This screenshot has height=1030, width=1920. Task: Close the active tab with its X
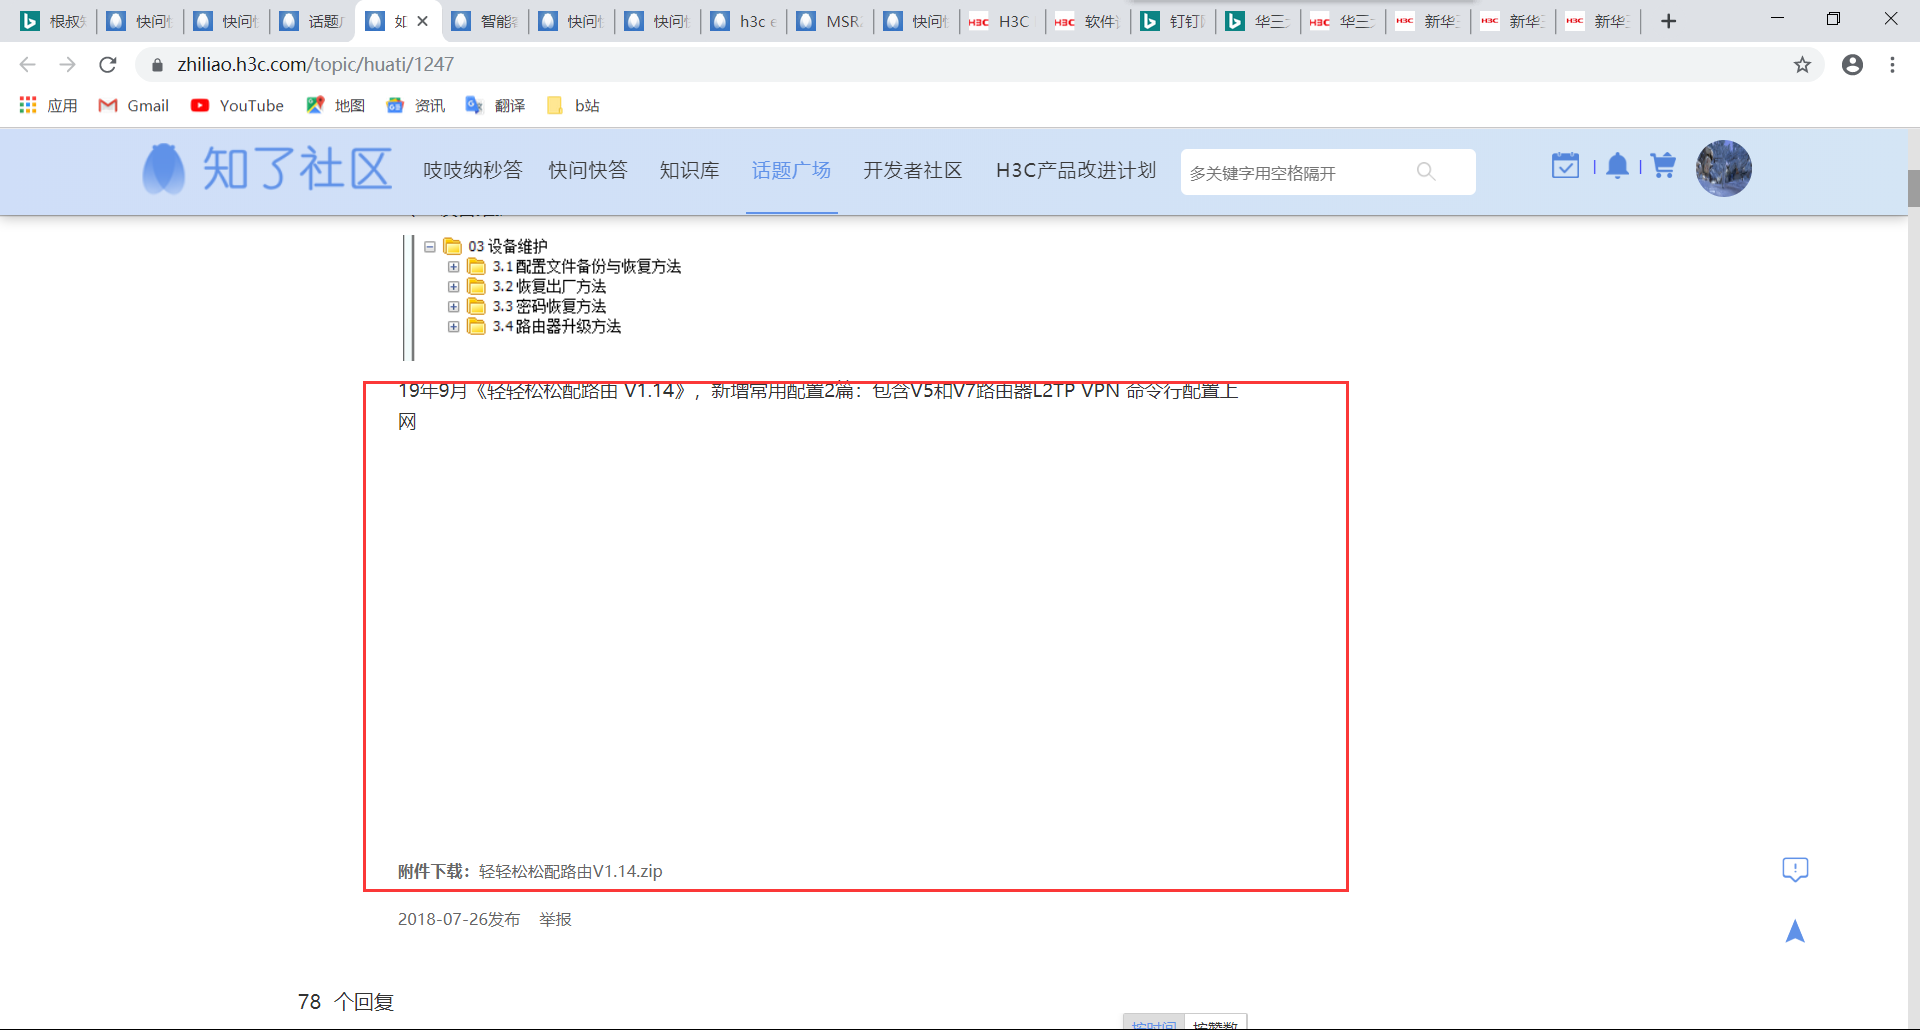point(423,21)
